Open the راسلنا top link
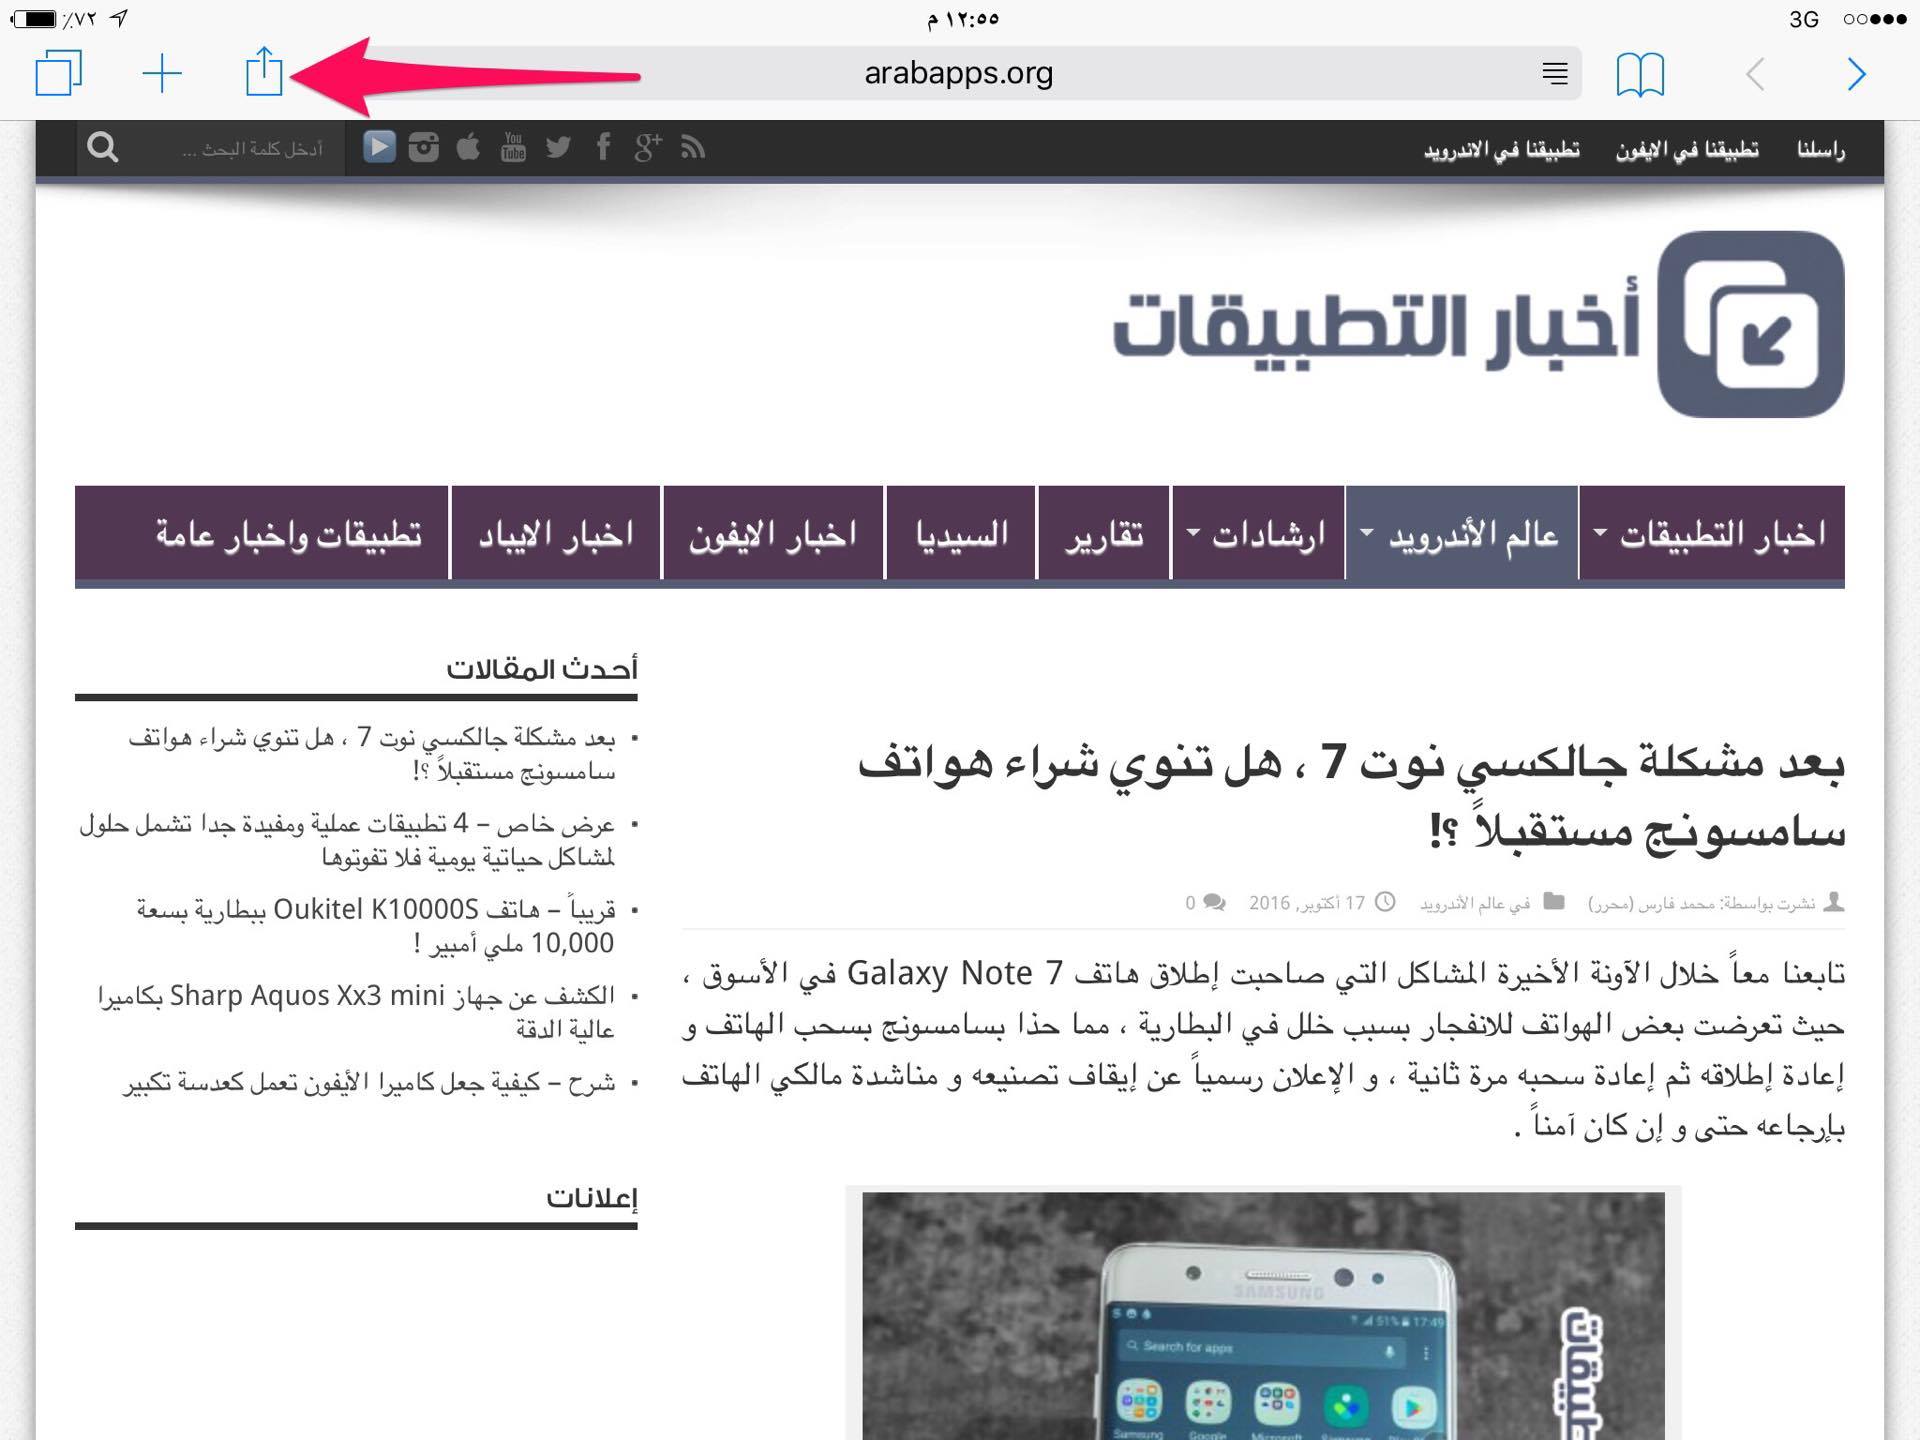 tap(1821, 150)
